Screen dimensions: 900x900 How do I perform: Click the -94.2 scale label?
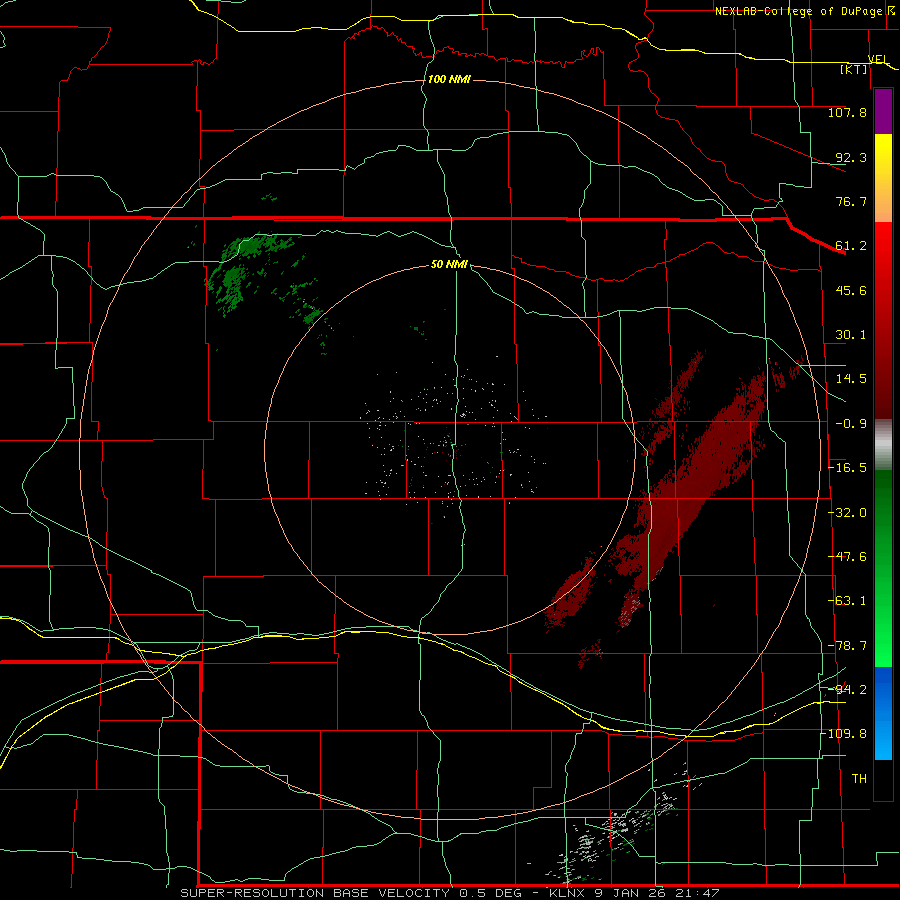pyautogui.click(x=848, y=690)
